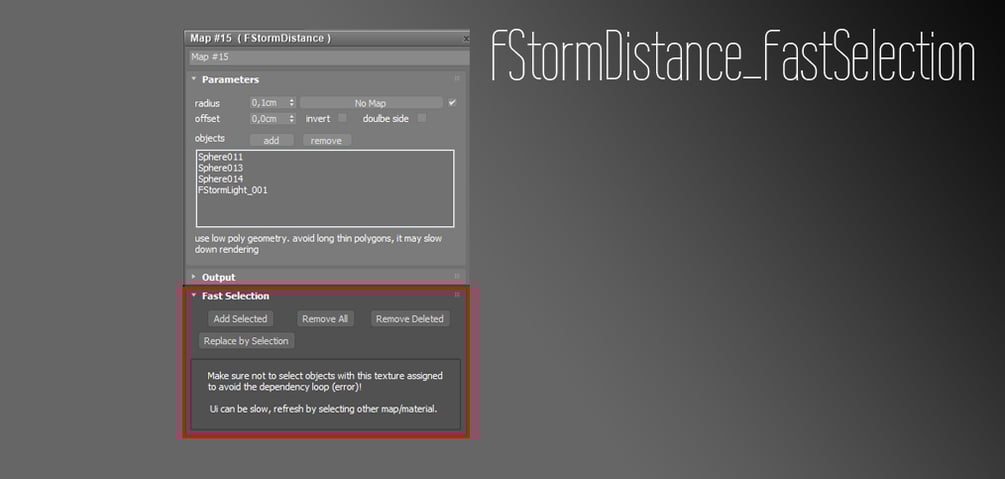1005x479 pixels.
Task: Click the radius value field
Action: [x=268, y=103]
